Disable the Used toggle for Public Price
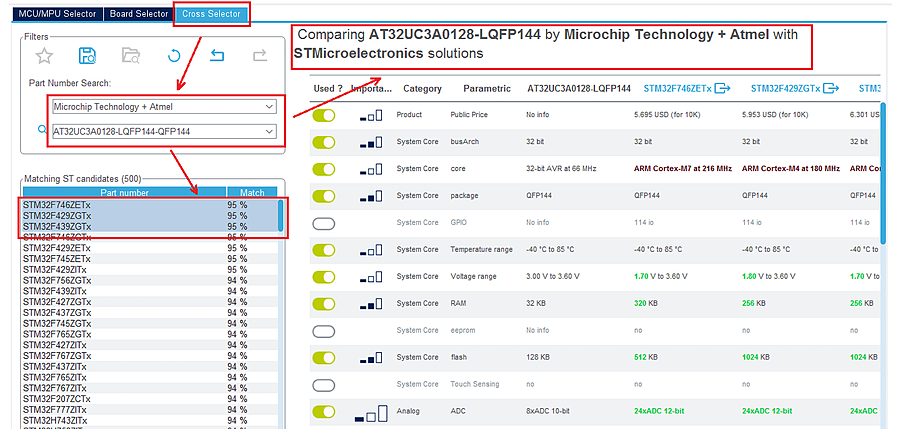 click(x=324, y=115)
